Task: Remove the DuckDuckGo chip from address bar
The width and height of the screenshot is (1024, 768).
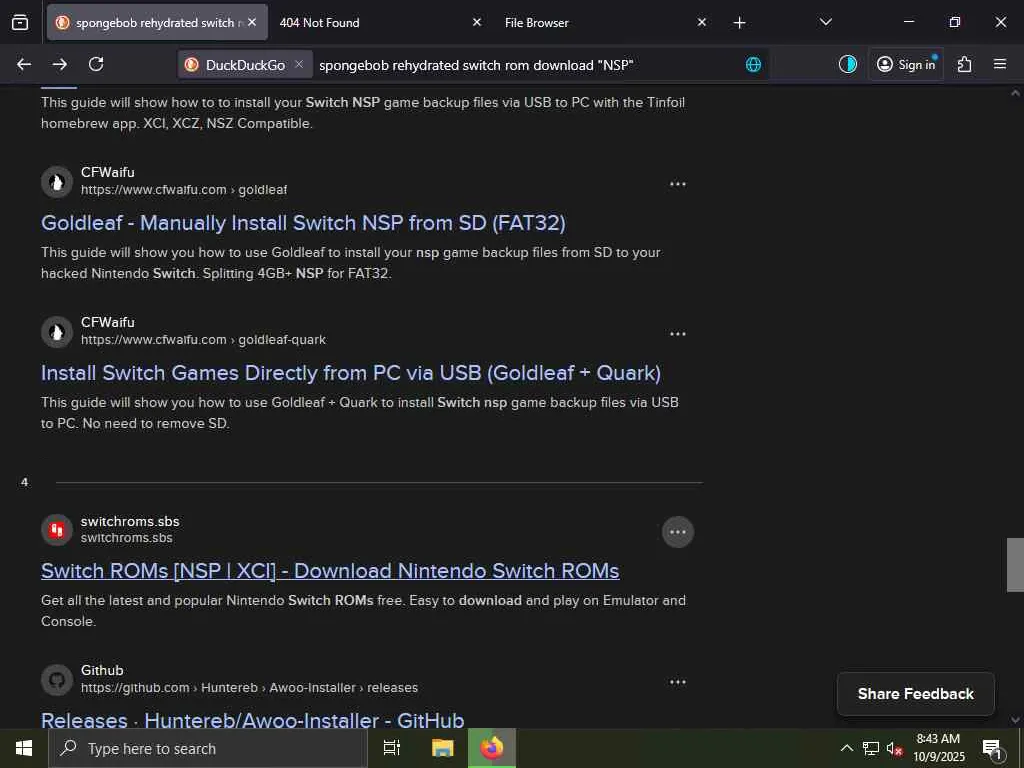Action: [298, 64]
